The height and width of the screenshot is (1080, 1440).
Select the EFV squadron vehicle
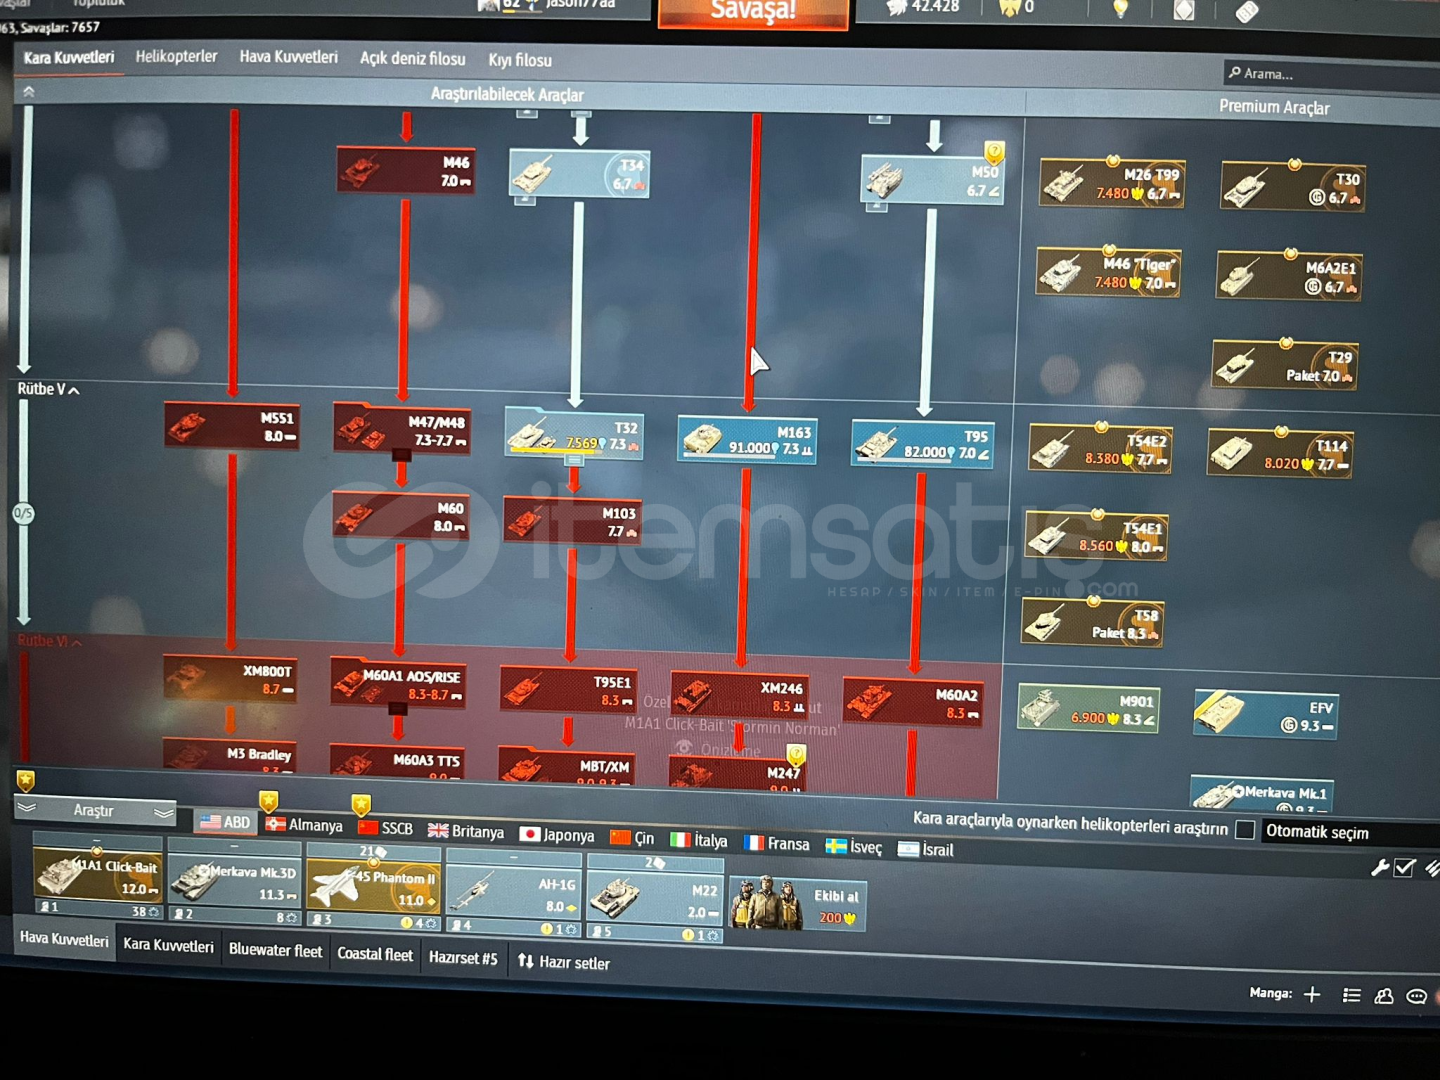coord(1266,714)
